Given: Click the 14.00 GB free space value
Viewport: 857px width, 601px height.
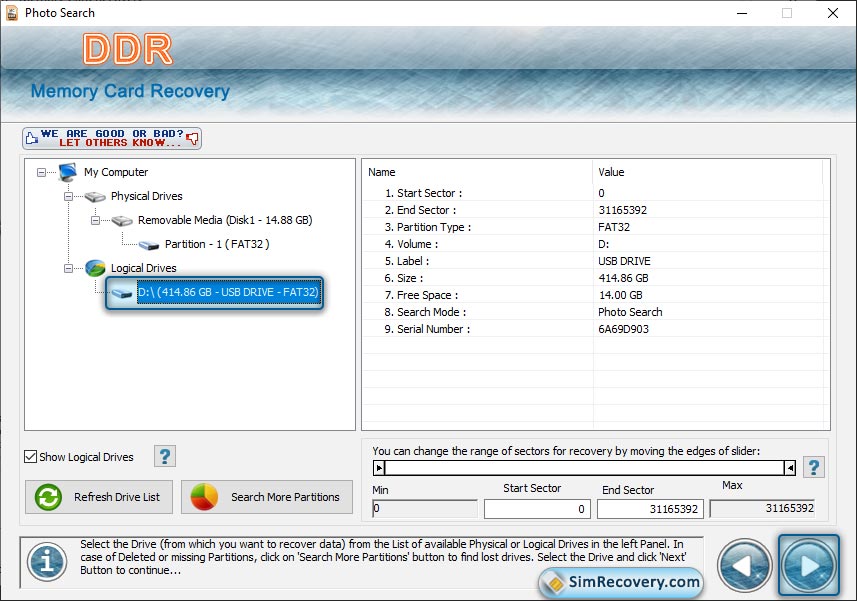Looking at the screenshot, I should [620, 295].
